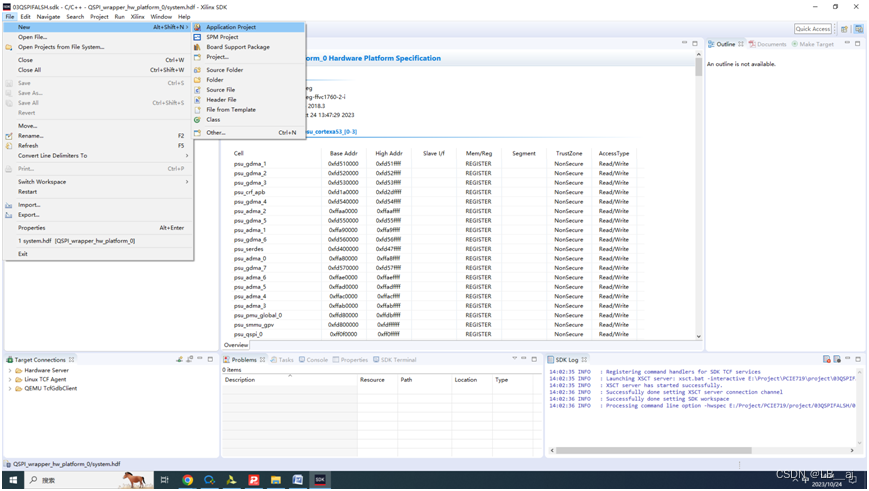869x491 pixels.
Task: Expand QEMU TcfGdbClient node
Action: point(10,388)
